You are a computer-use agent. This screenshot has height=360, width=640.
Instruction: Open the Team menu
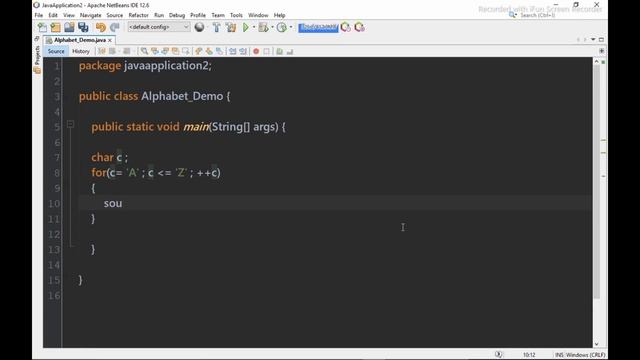tap(218, 15)
